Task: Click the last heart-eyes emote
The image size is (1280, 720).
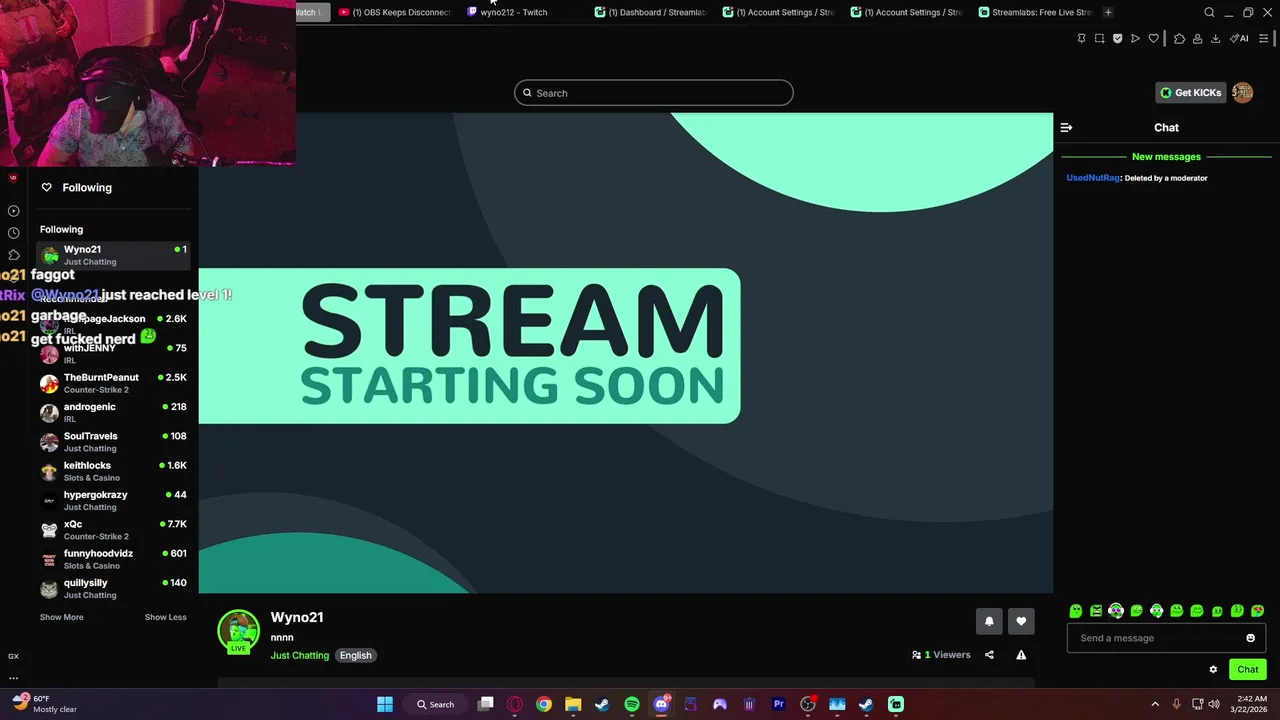Action: point(1257,611)
